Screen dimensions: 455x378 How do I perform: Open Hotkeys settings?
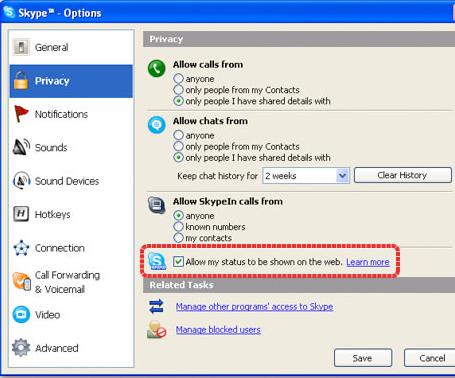71,214
